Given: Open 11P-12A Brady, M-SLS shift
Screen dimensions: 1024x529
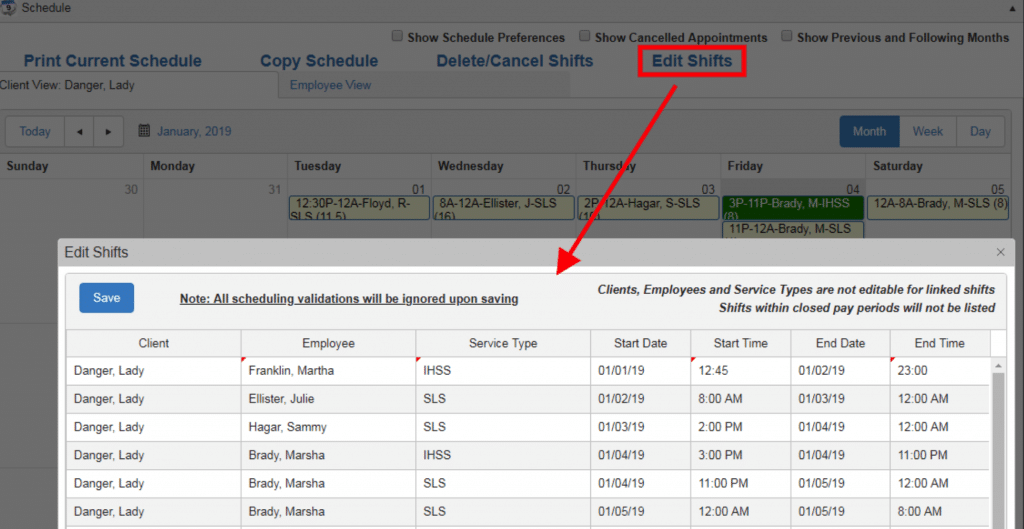Looking at the screenshot, I should click(x=793, y=230).
